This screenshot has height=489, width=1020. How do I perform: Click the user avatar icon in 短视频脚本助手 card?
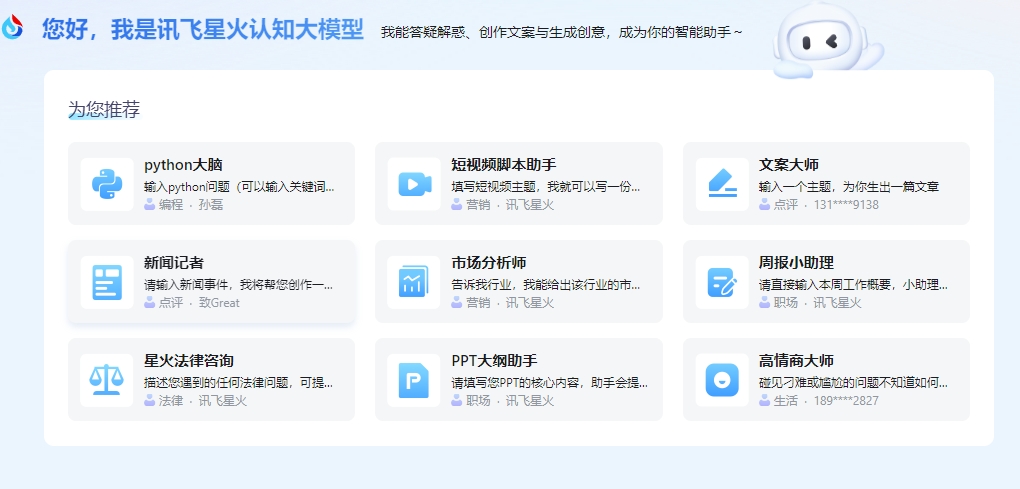[457, 204]
